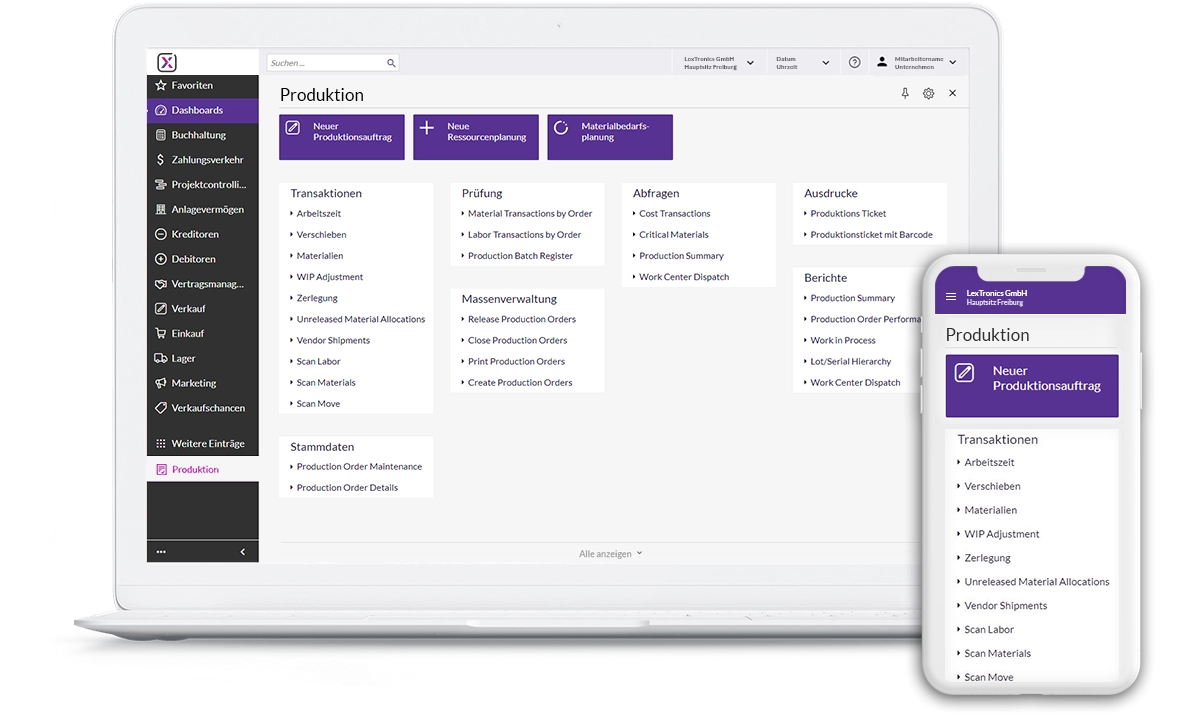Viewport: 1200px width, 715px height.
Task: Click the three dots at sidebar bottom
Action: point(161,552)
